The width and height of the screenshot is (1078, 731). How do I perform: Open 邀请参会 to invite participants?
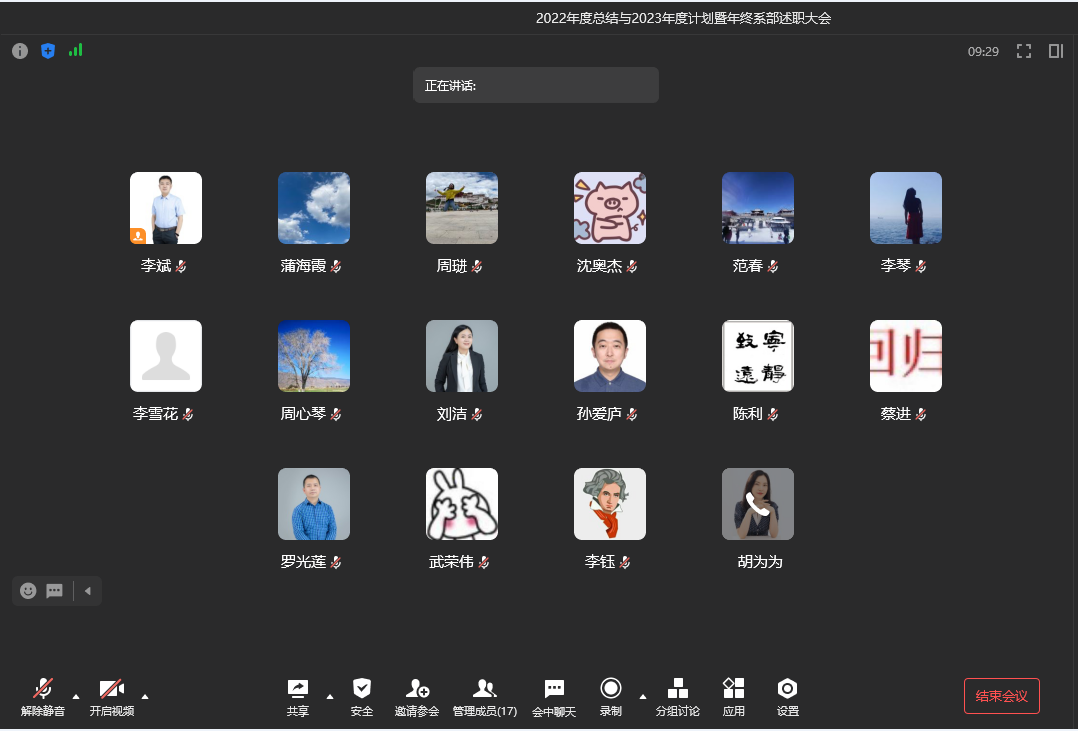[x=417, y=696]
